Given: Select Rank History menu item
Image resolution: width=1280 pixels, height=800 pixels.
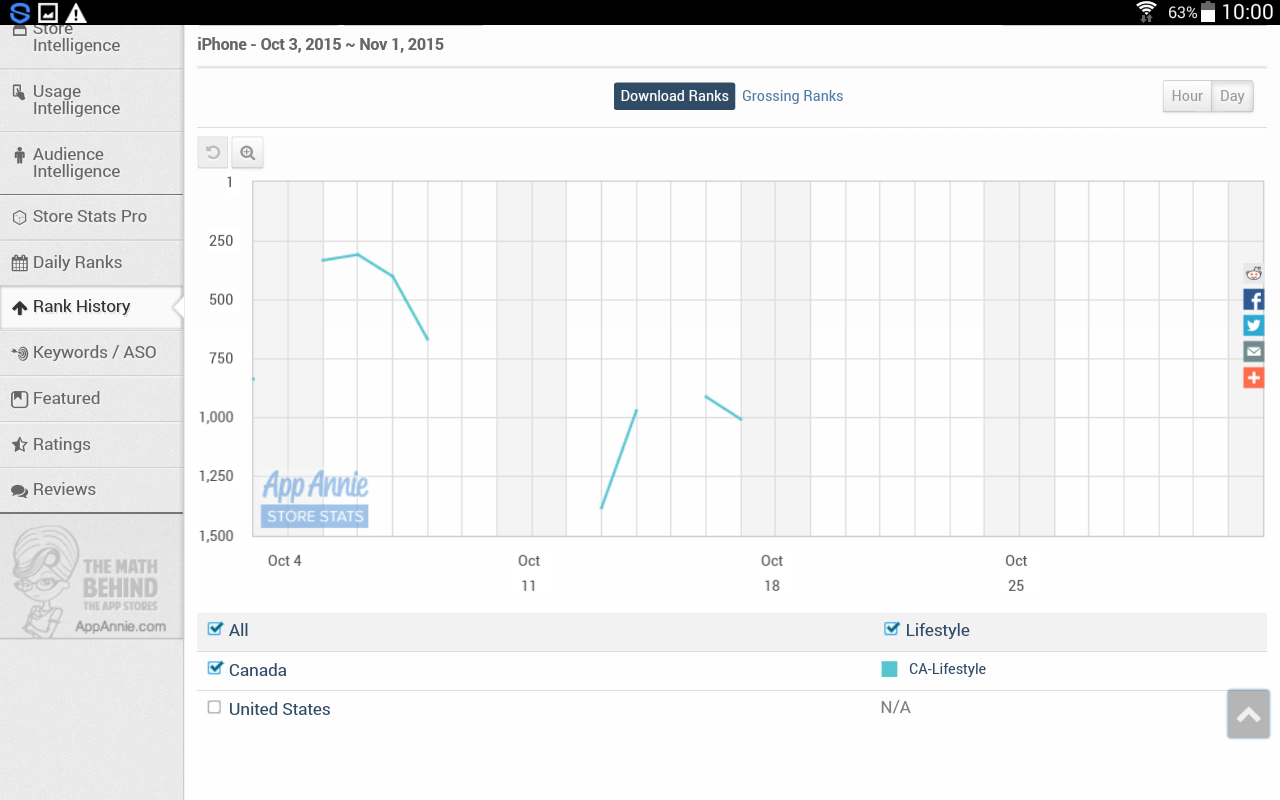Looking at the screenshot, I should (x=91, y=307).
